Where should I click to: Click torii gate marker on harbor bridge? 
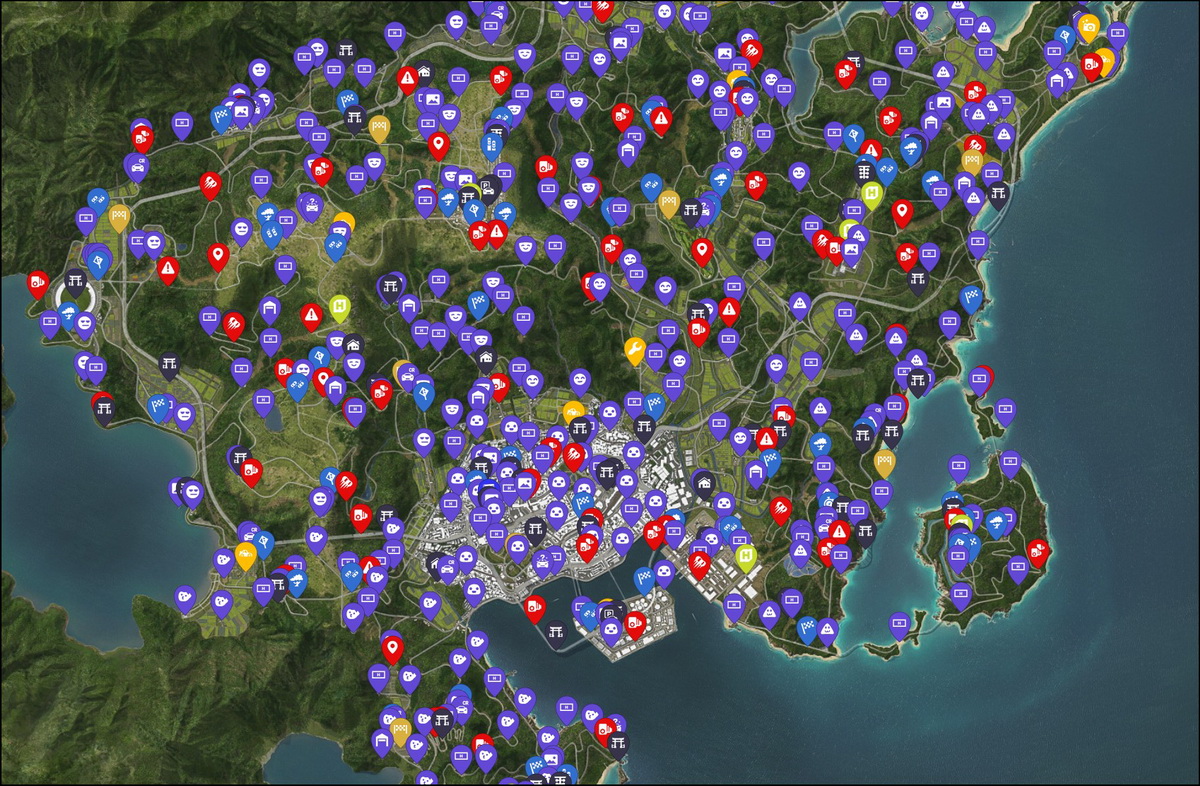tap(556, 631)
